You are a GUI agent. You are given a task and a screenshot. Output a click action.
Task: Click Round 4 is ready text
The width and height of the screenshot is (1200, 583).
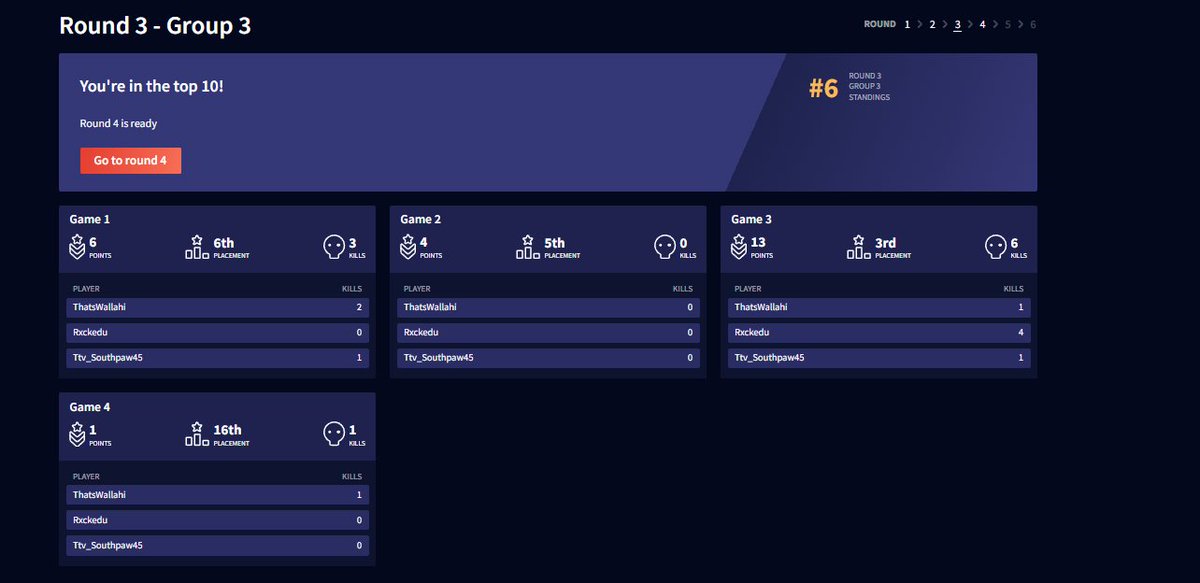[119, 124]
